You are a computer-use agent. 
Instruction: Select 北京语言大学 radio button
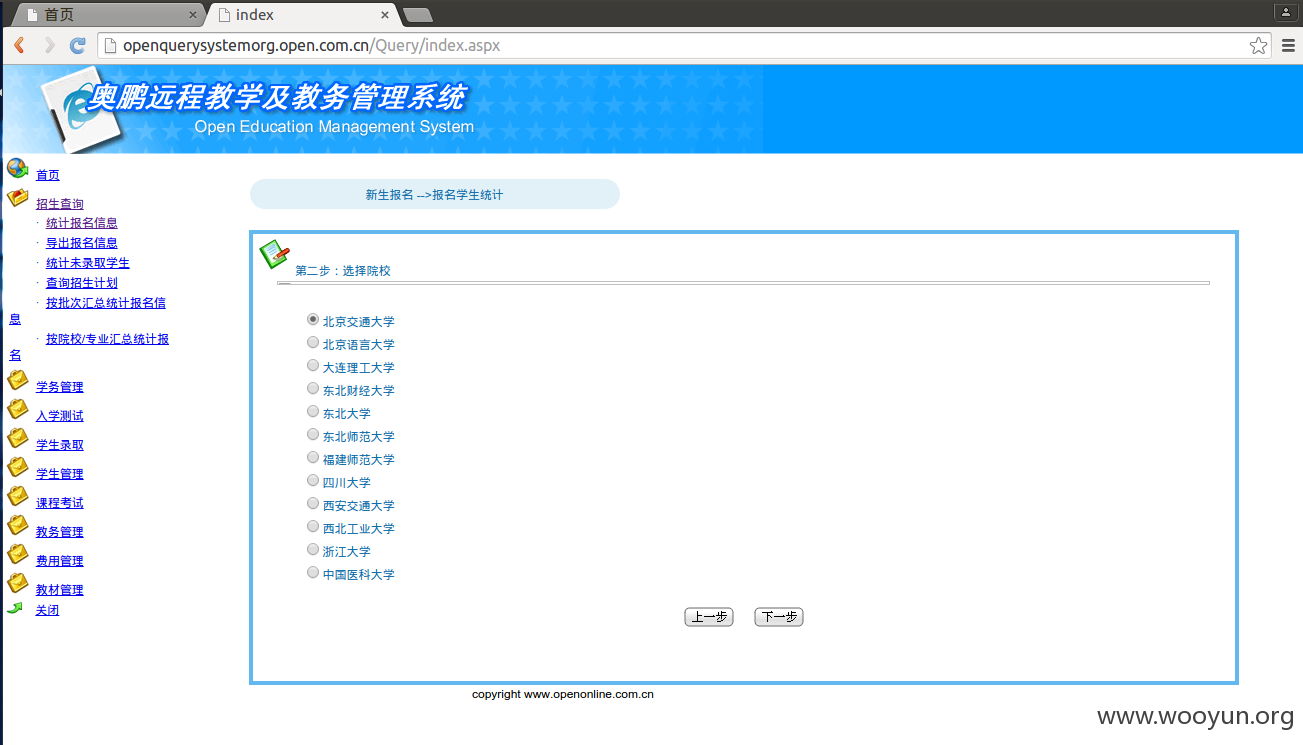[313, 343]
